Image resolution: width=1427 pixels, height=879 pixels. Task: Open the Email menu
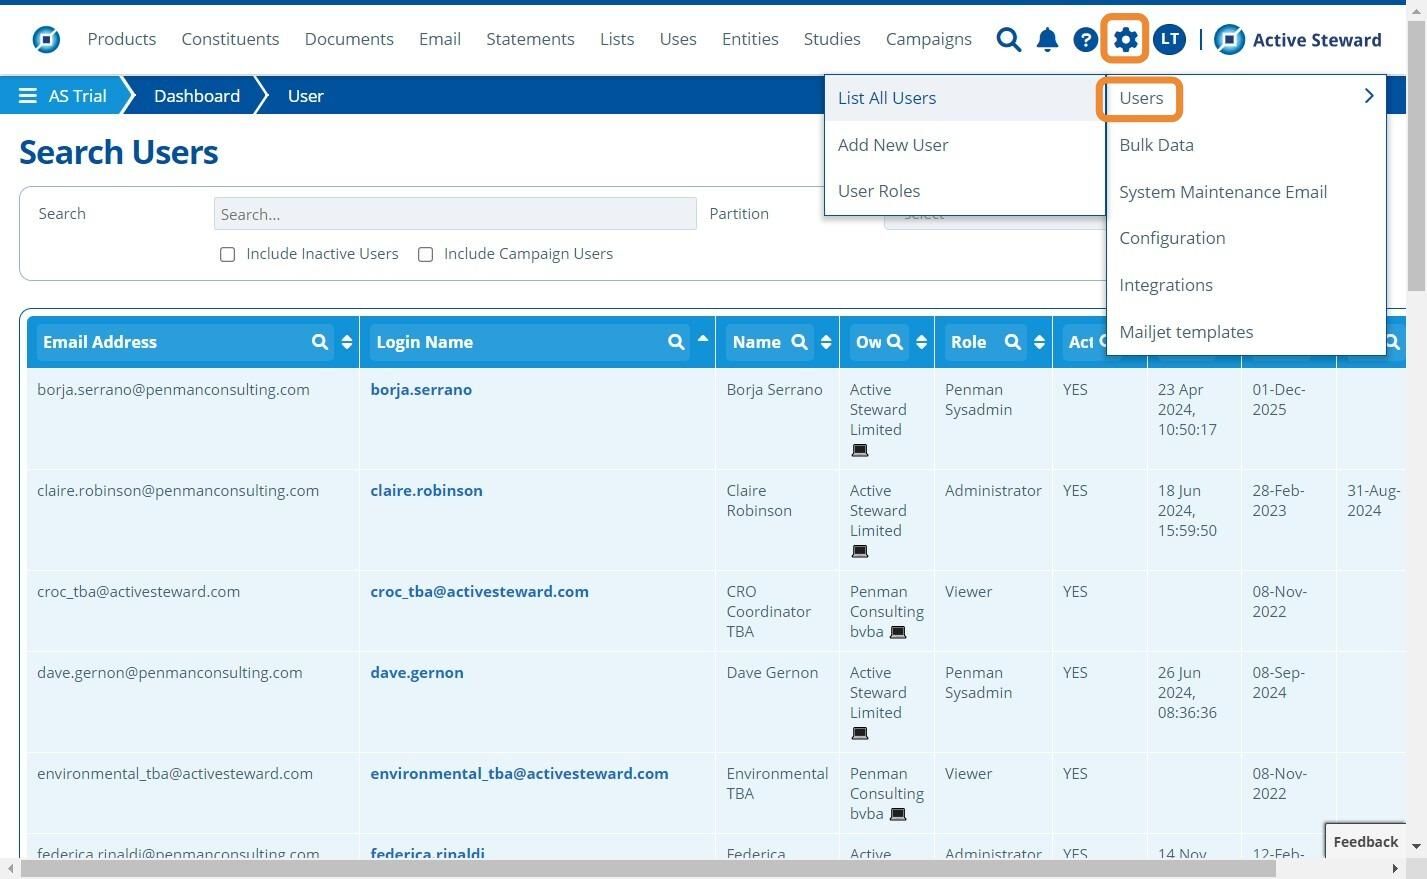[x=440, y=39]
